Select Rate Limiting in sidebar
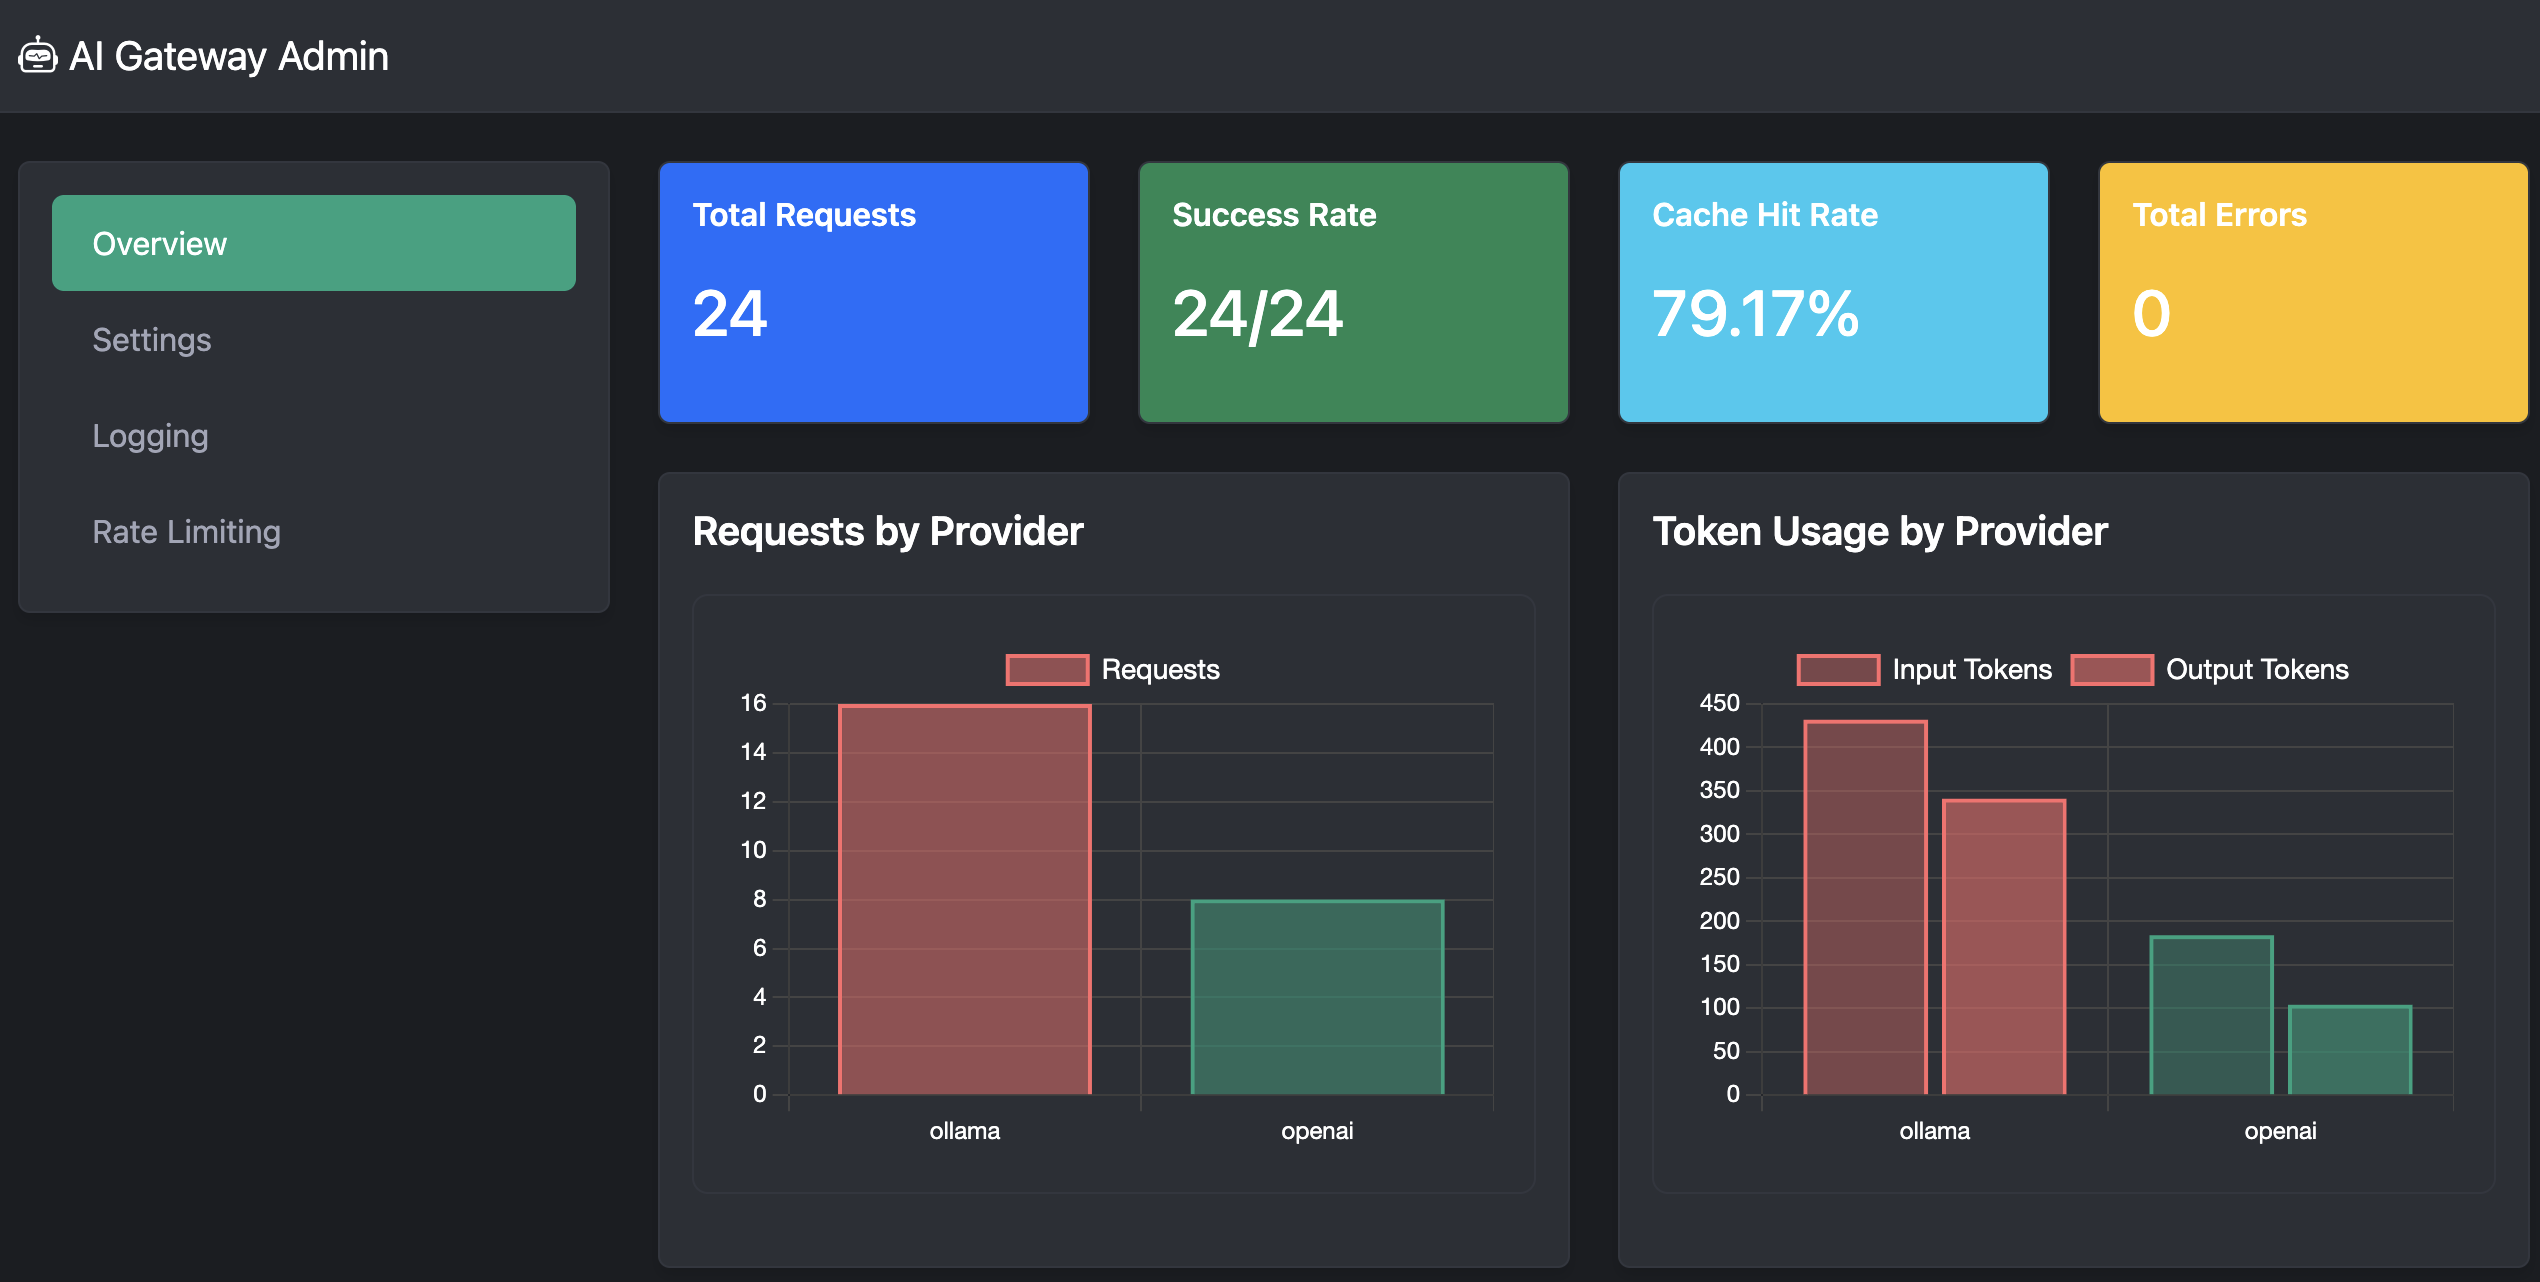This screenshot has width=2540, height=1282. pyautogui.click(x=186, y=532)
